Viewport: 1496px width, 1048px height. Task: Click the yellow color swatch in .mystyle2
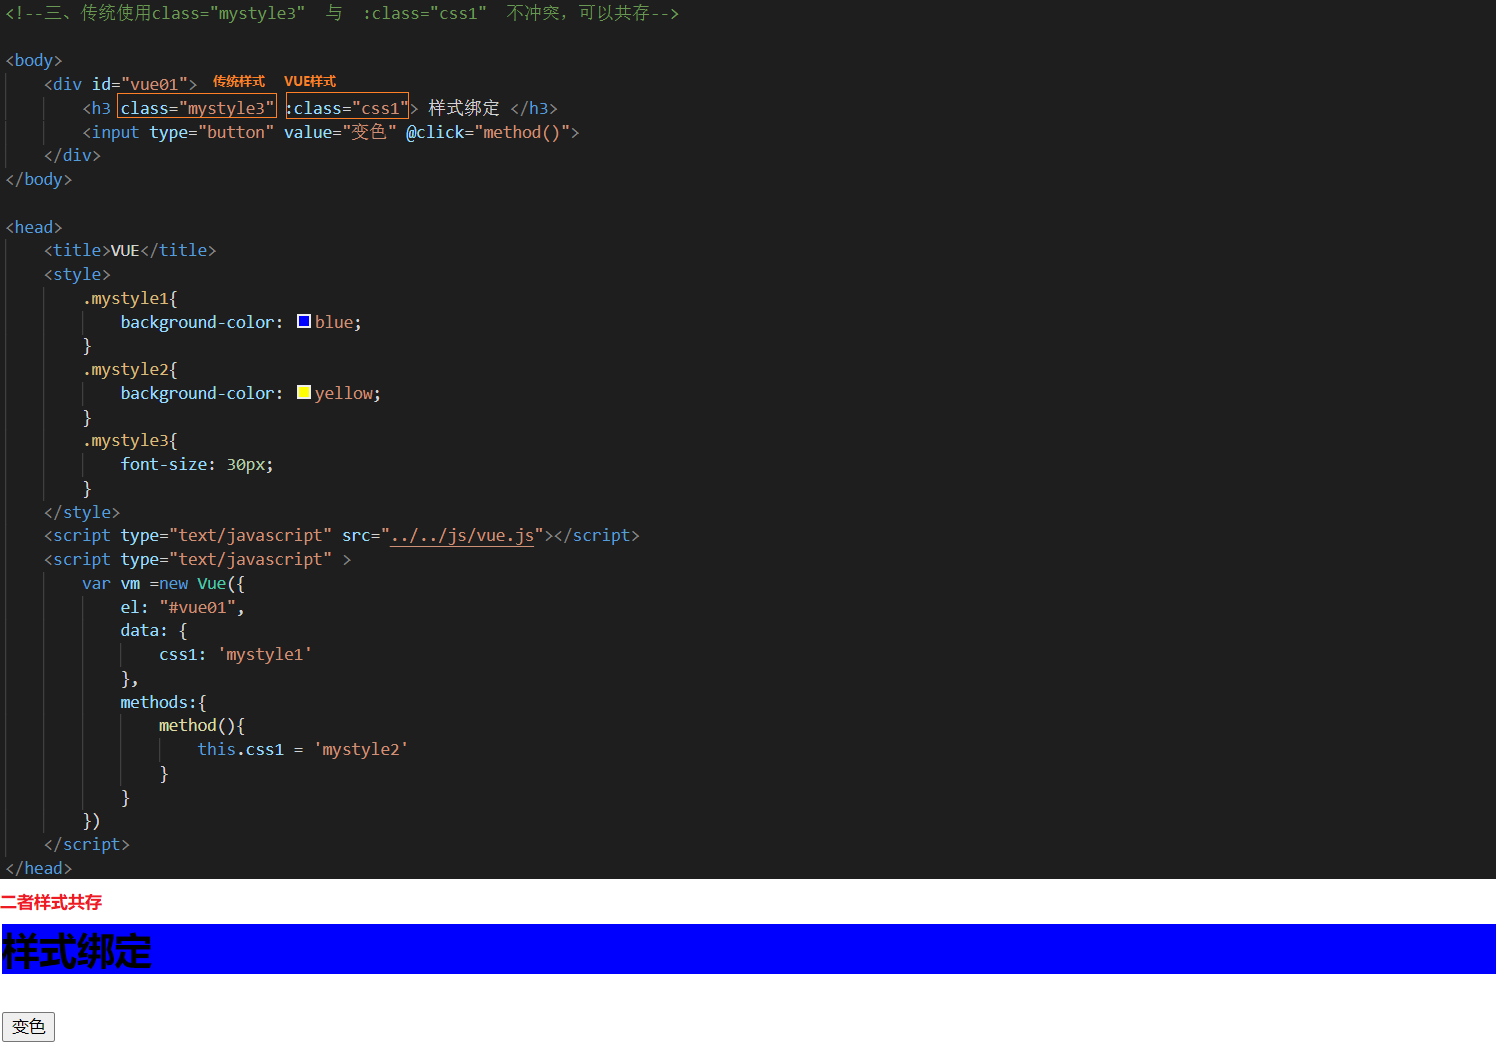click(304, 393)
